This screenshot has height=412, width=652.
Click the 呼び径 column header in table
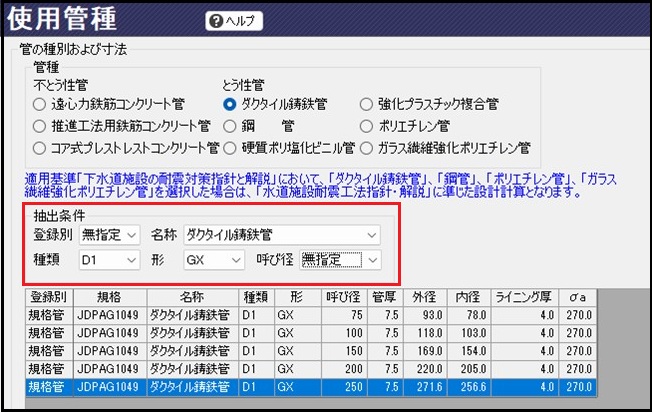pos(344,297)
